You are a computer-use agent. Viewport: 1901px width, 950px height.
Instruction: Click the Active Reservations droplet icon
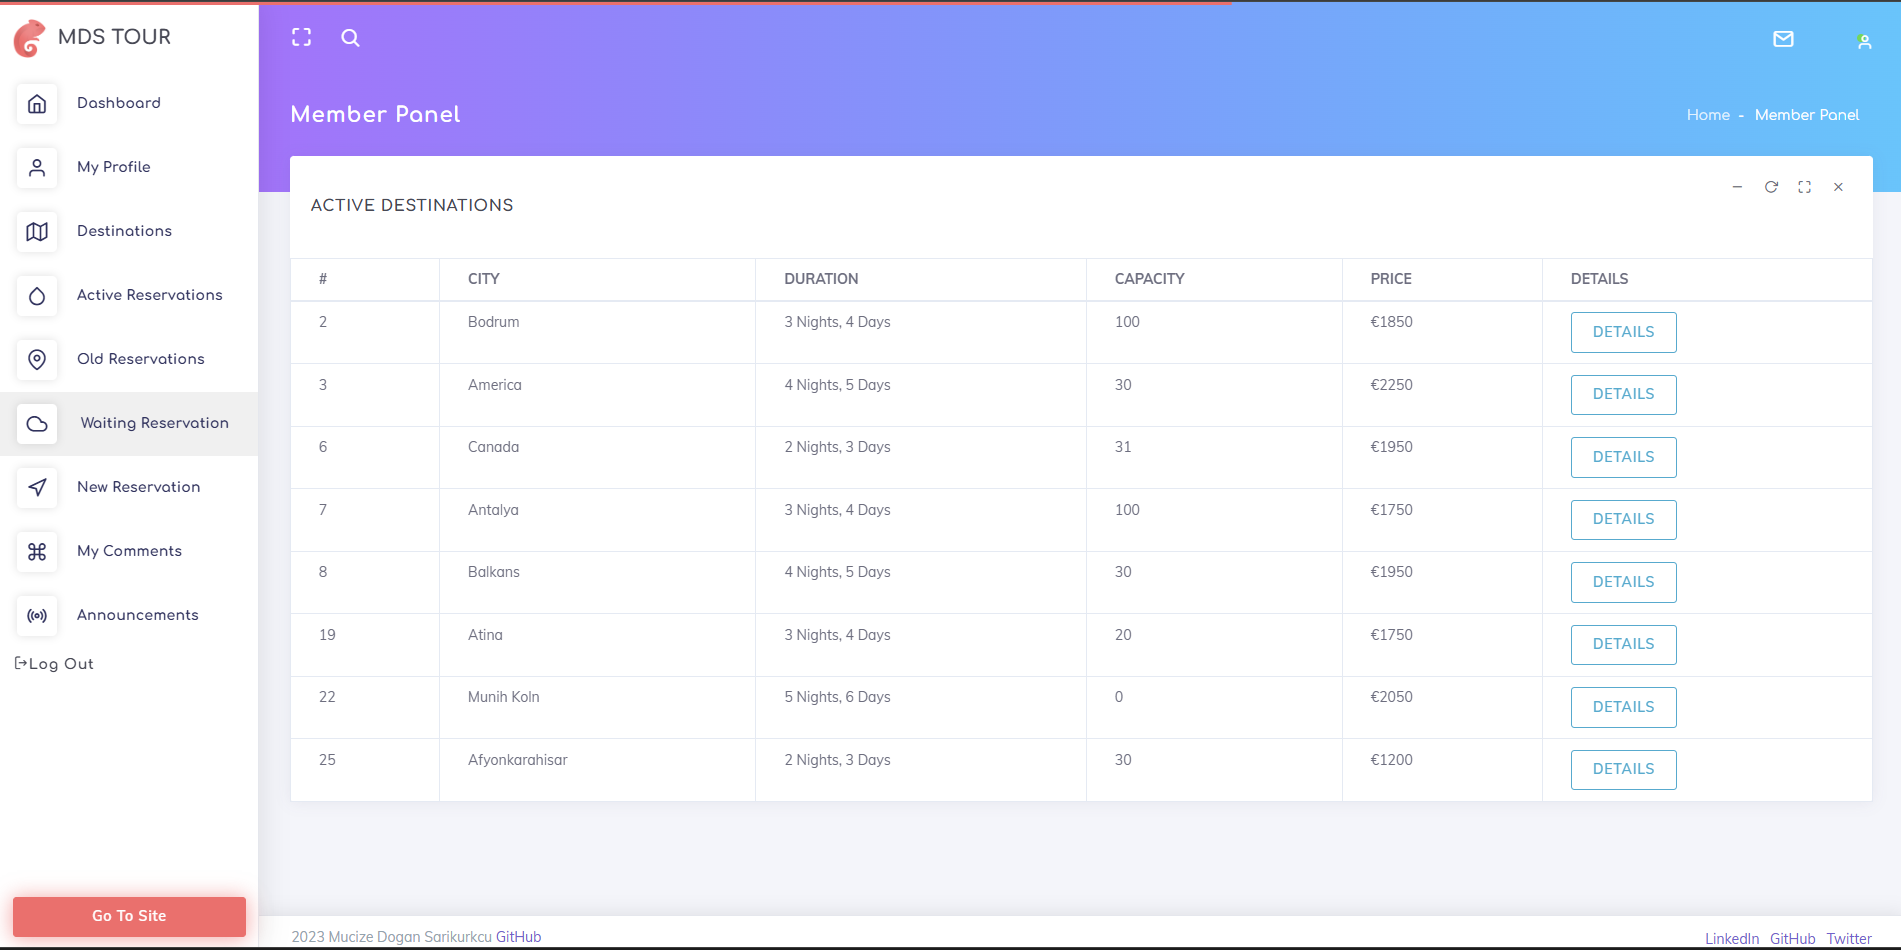click(x=37, y=296)
